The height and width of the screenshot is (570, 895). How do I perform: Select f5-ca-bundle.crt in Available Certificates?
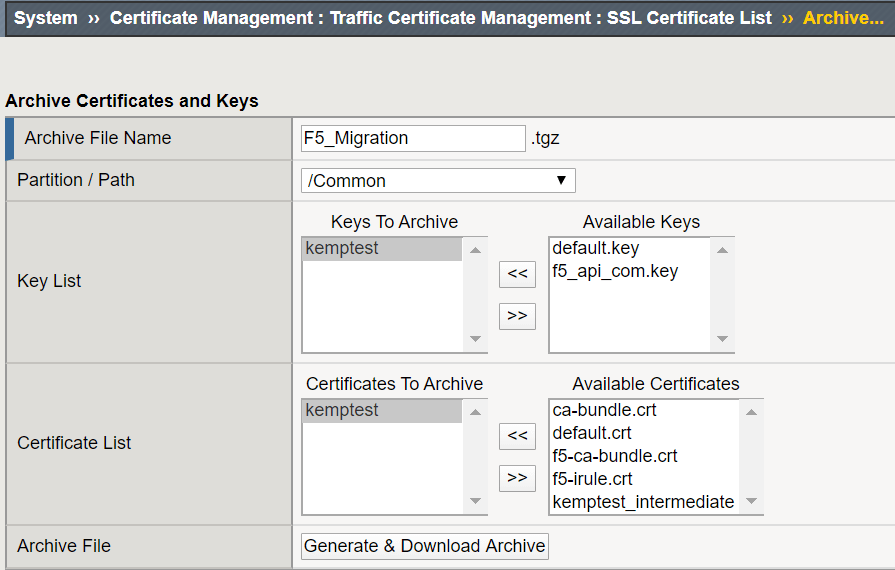(x=615, y=456)
